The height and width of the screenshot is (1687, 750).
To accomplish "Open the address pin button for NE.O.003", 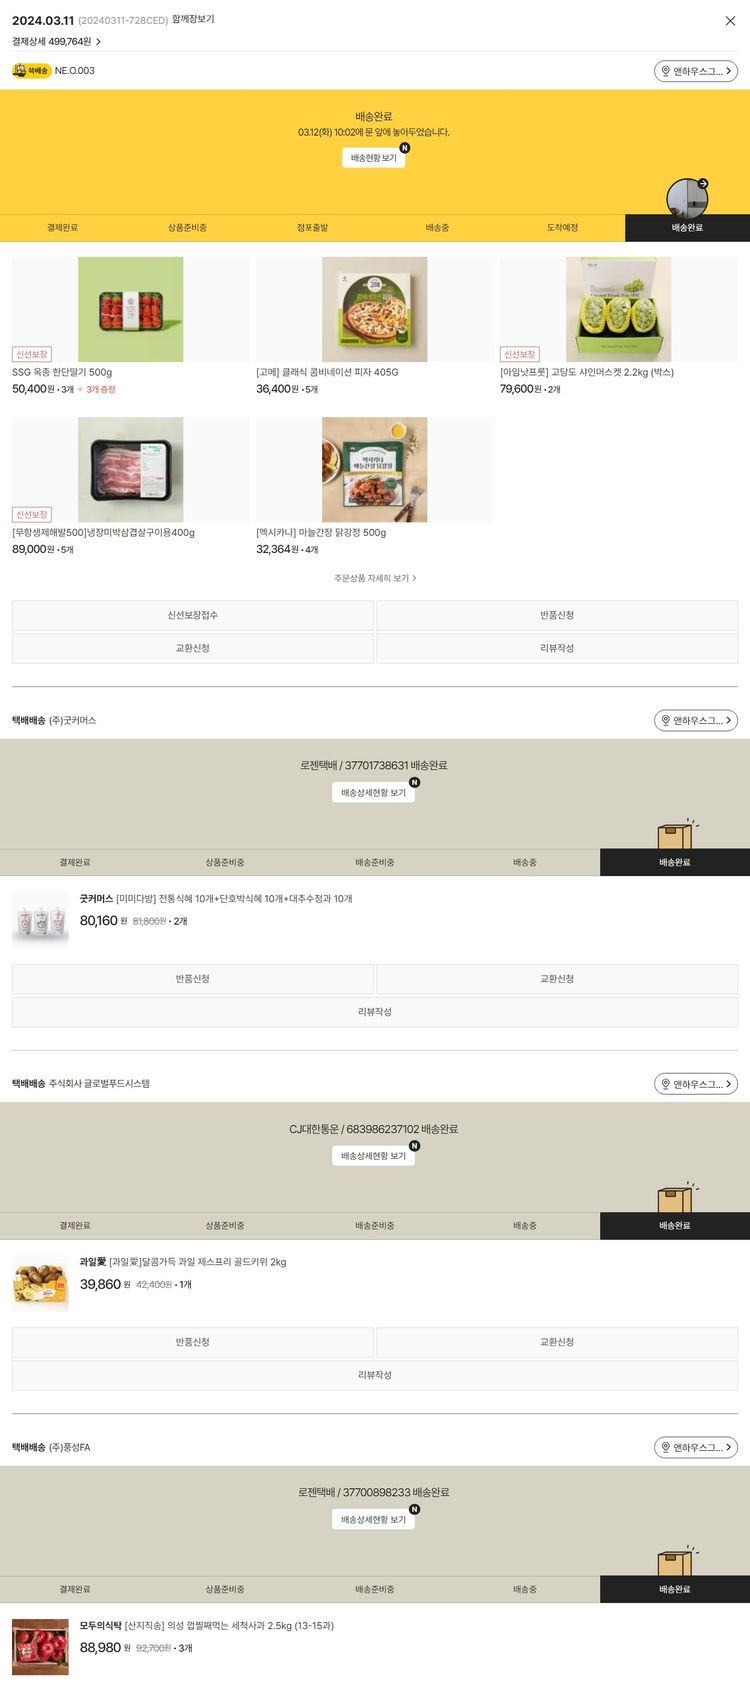I will pyautogui.click(x=696, y=71).
